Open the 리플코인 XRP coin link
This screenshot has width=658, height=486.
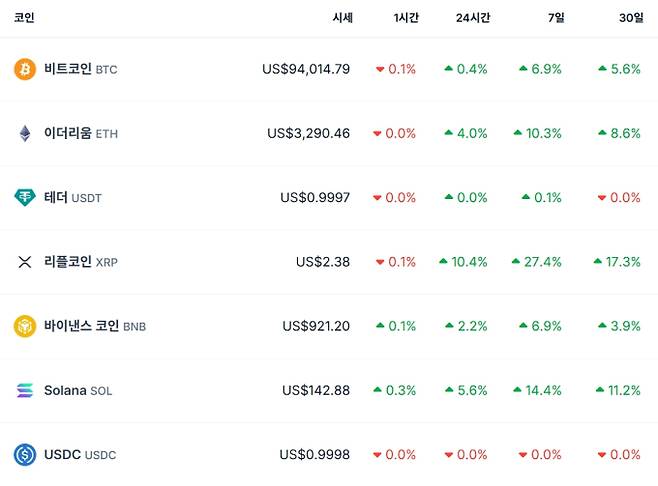pos(81,262)
